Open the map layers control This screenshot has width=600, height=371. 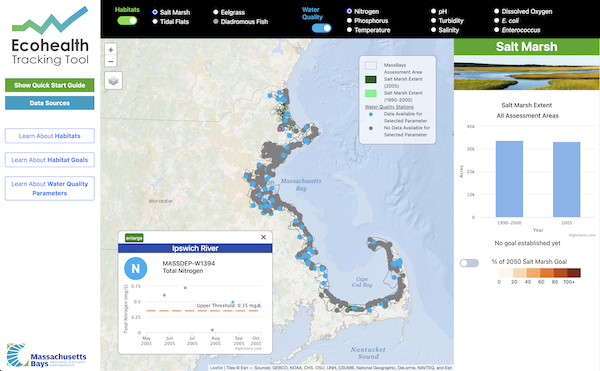[113, 81]
